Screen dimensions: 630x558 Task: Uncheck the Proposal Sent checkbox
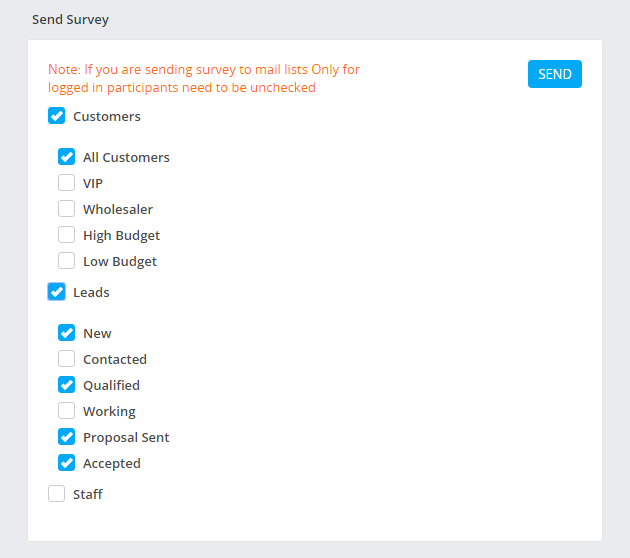[67, 437]
